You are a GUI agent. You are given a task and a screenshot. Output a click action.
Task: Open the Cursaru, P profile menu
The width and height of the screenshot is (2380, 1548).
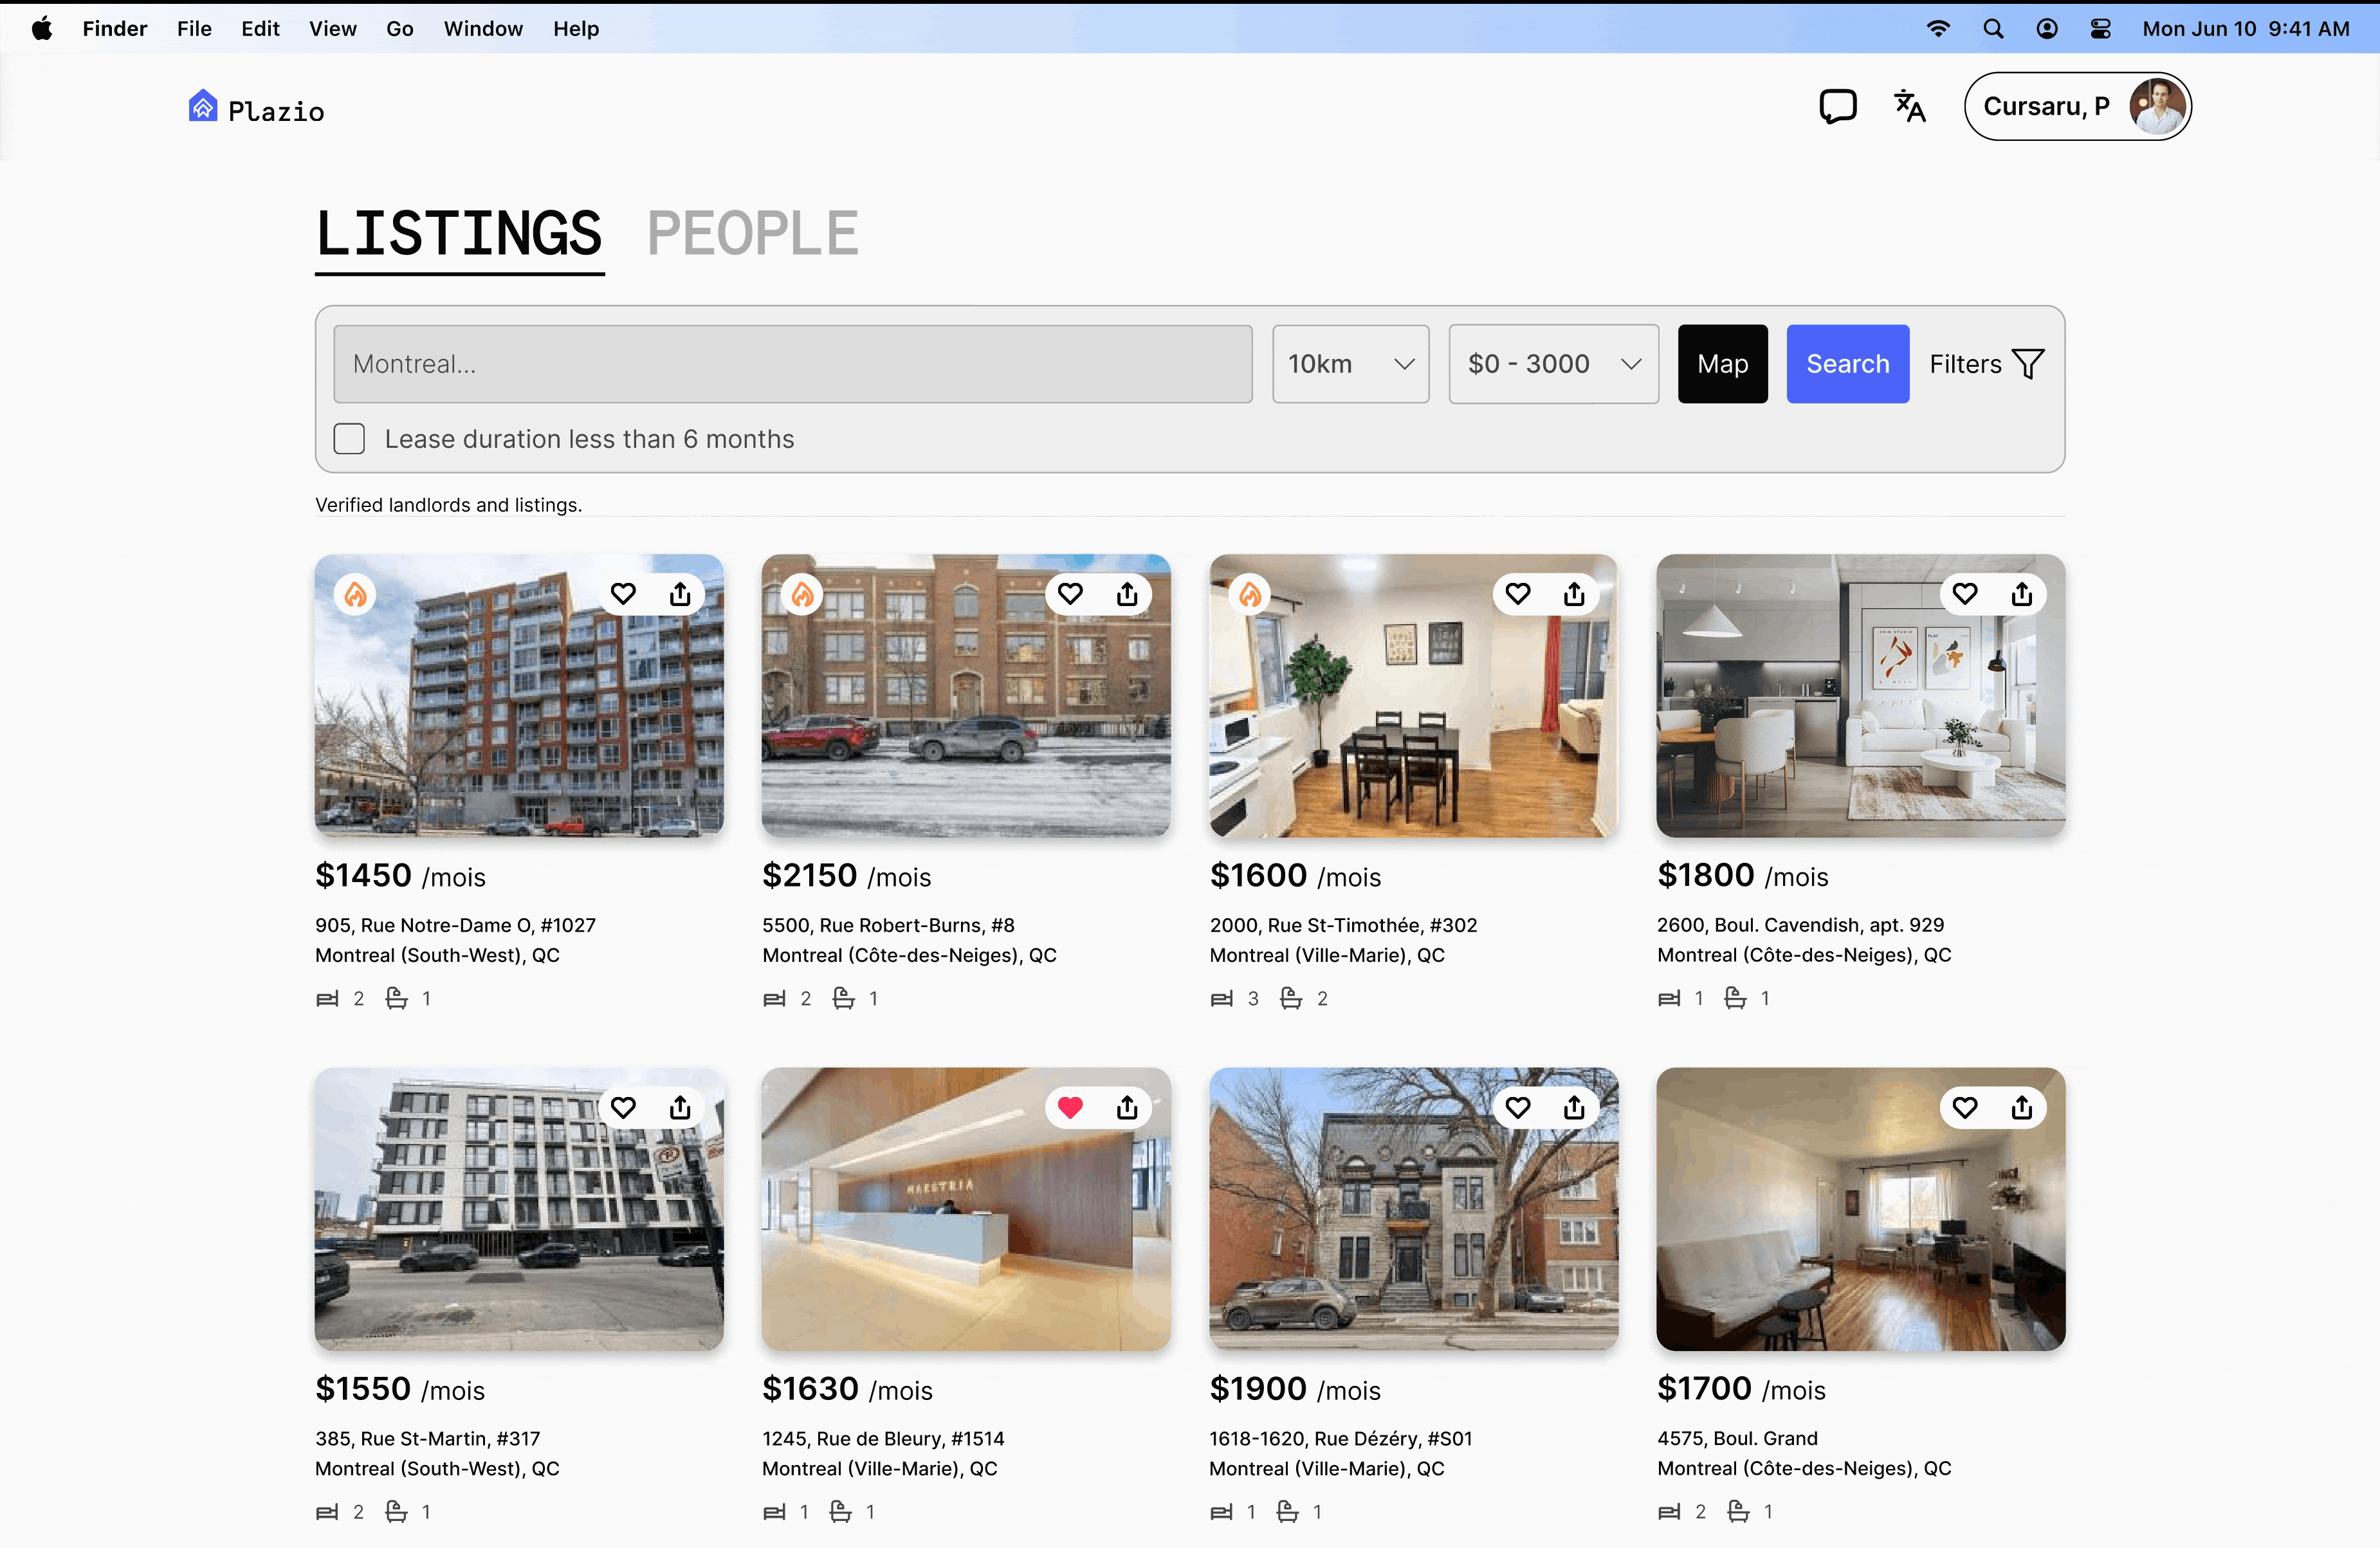click(2077, 106)
